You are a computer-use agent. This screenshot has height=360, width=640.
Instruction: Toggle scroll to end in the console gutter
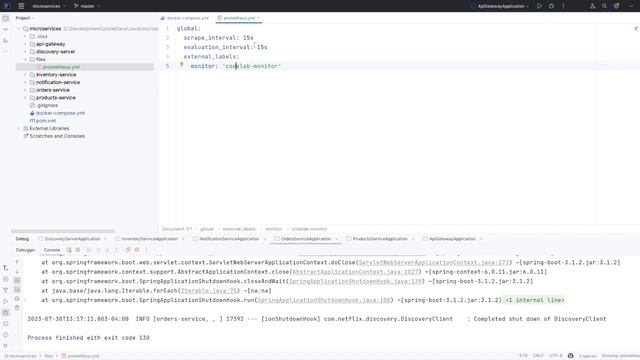click(17, 289)
